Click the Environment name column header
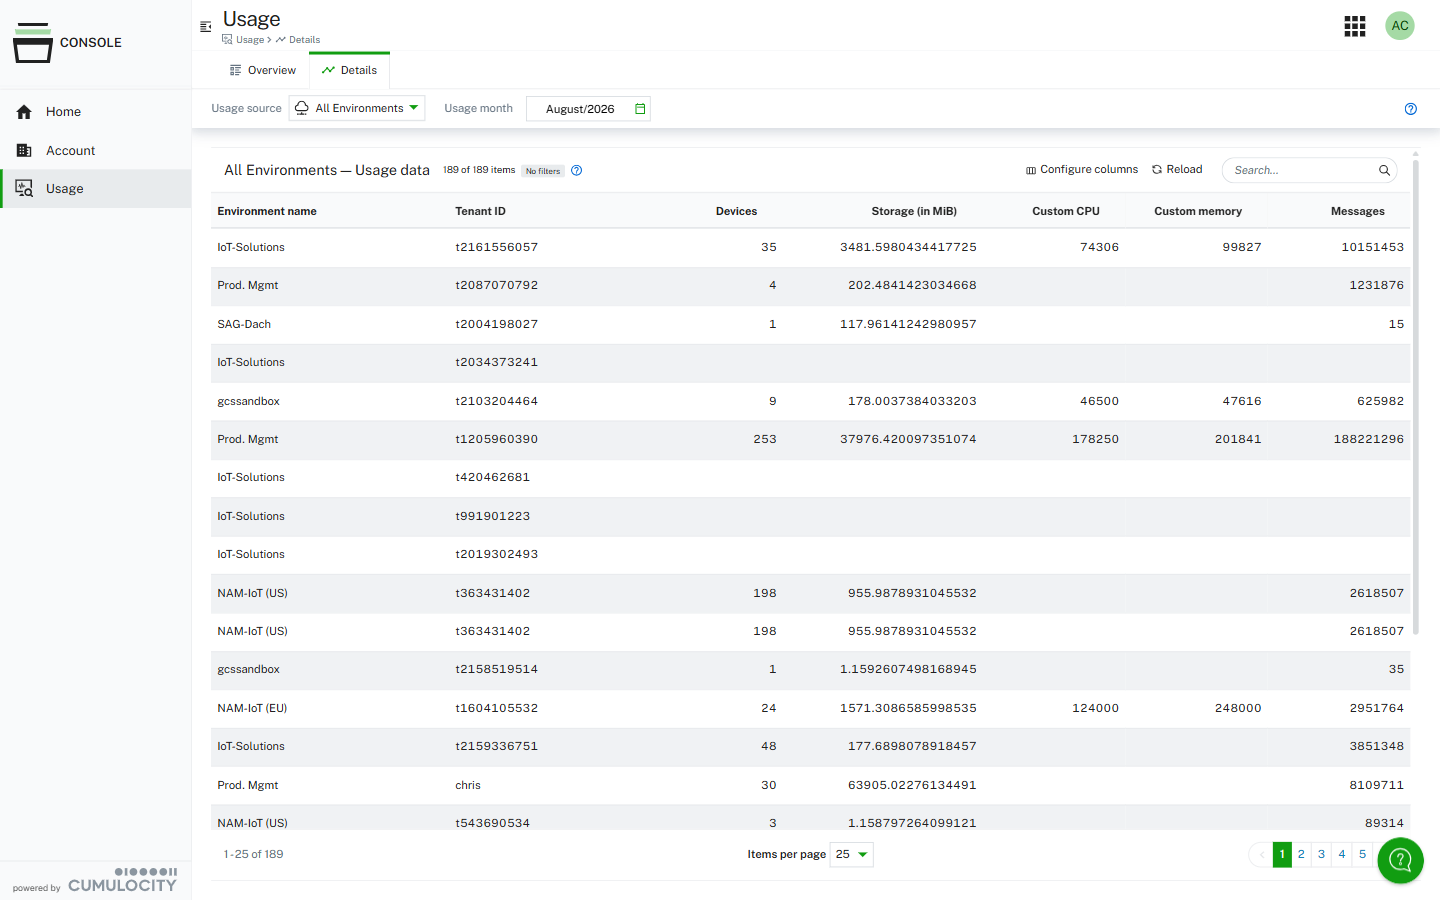This screenshot has height=900, width=1440. point(267,211)
